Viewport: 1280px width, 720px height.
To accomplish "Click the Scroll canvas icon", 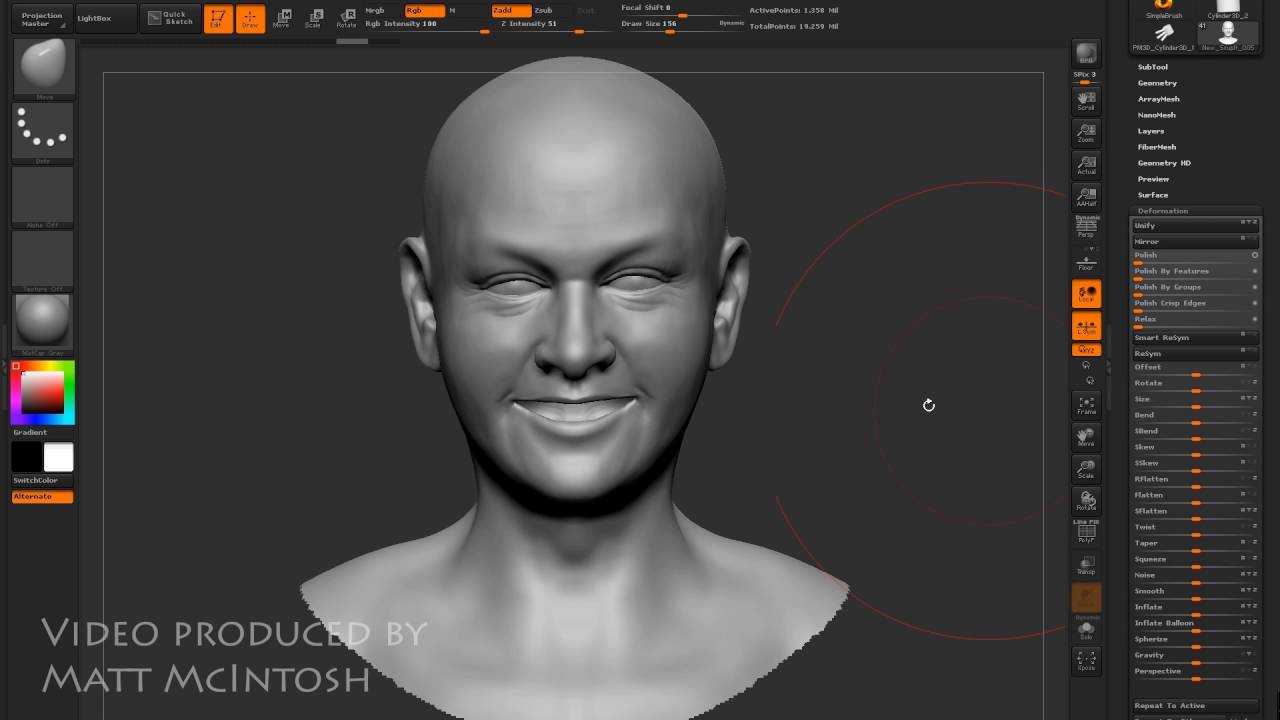I will [x=1086, y=100].
